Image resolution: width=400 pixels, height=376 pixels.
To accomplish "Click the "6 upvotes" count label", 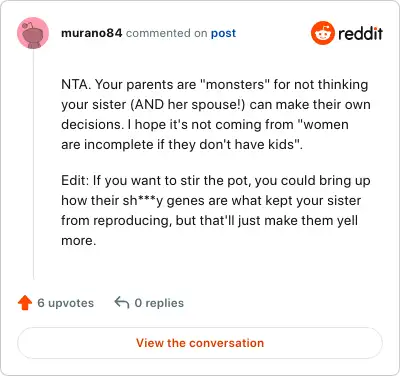I will tap(66, 303).
